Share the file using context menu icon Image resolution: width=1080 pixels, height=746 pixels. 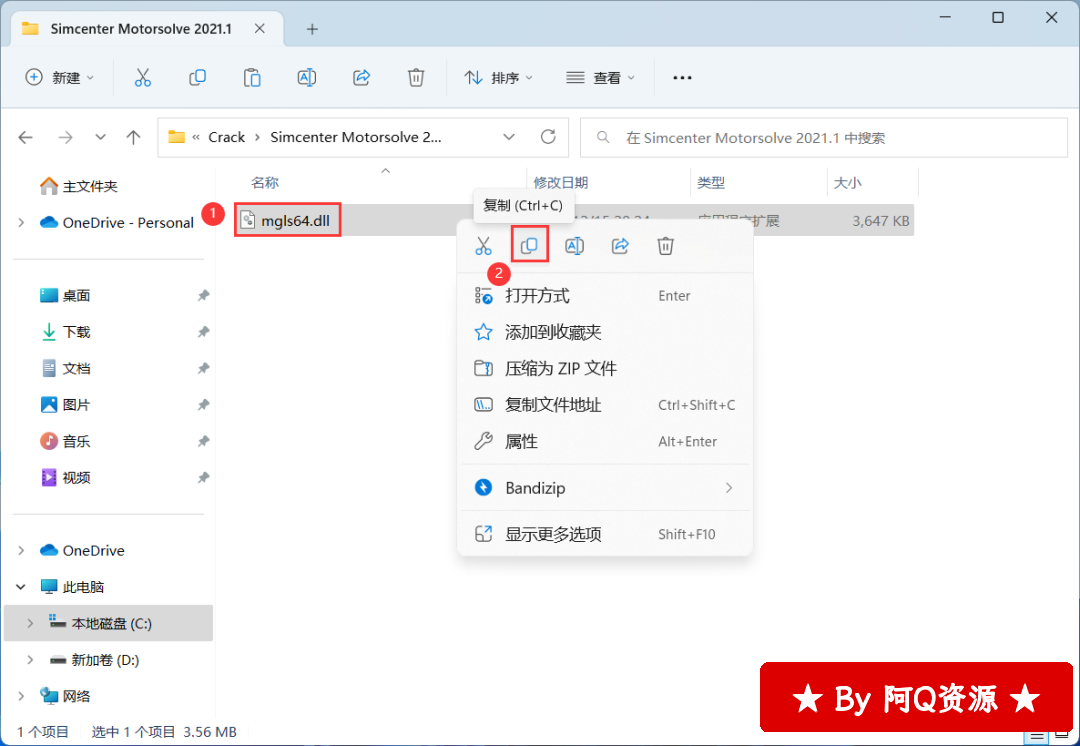(620, 245)
